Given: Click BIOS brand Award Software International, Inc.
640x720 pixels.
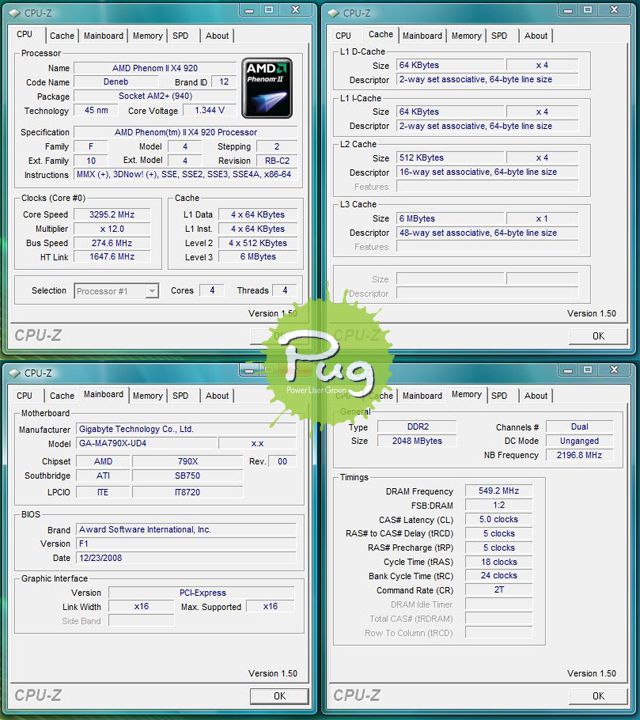Looking at the screenshot, I should click(x=185, y=529).
